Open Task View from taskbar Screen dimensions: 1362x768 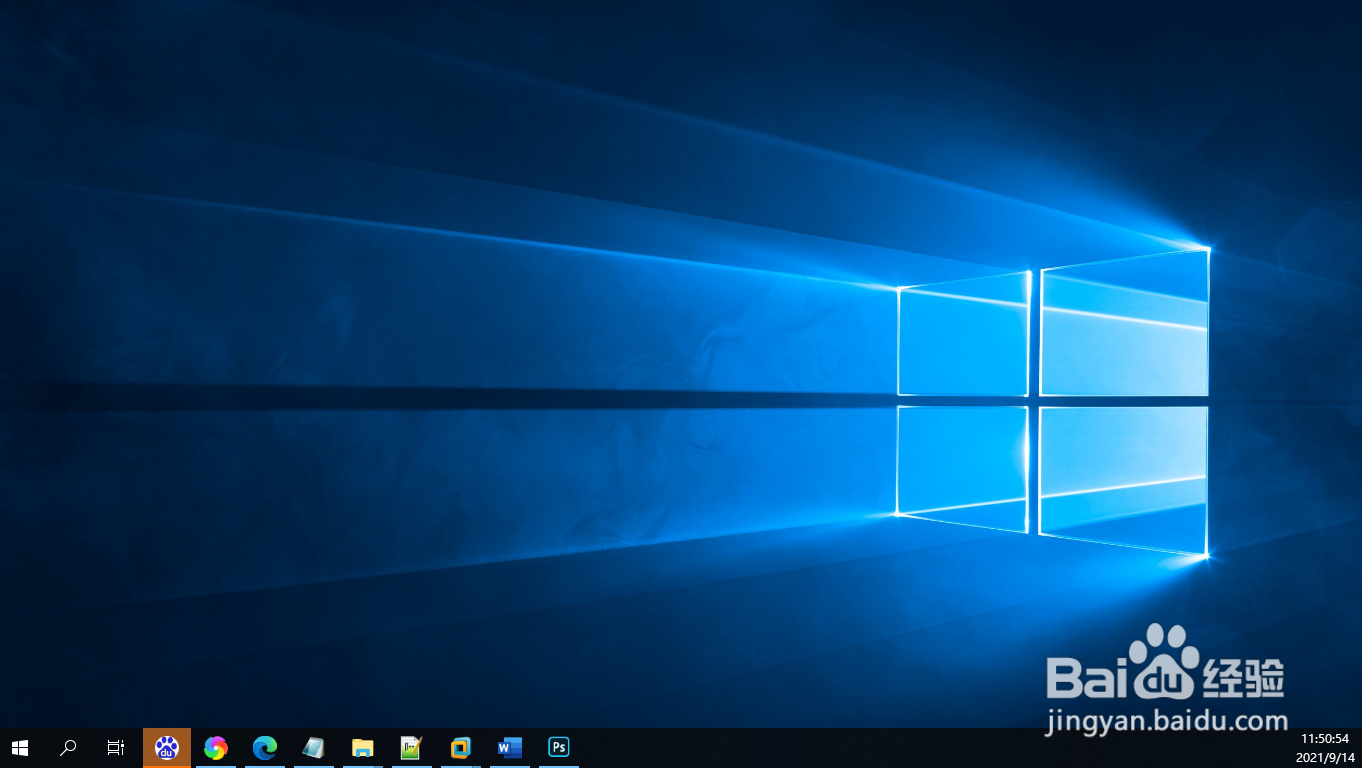(116, 747)
